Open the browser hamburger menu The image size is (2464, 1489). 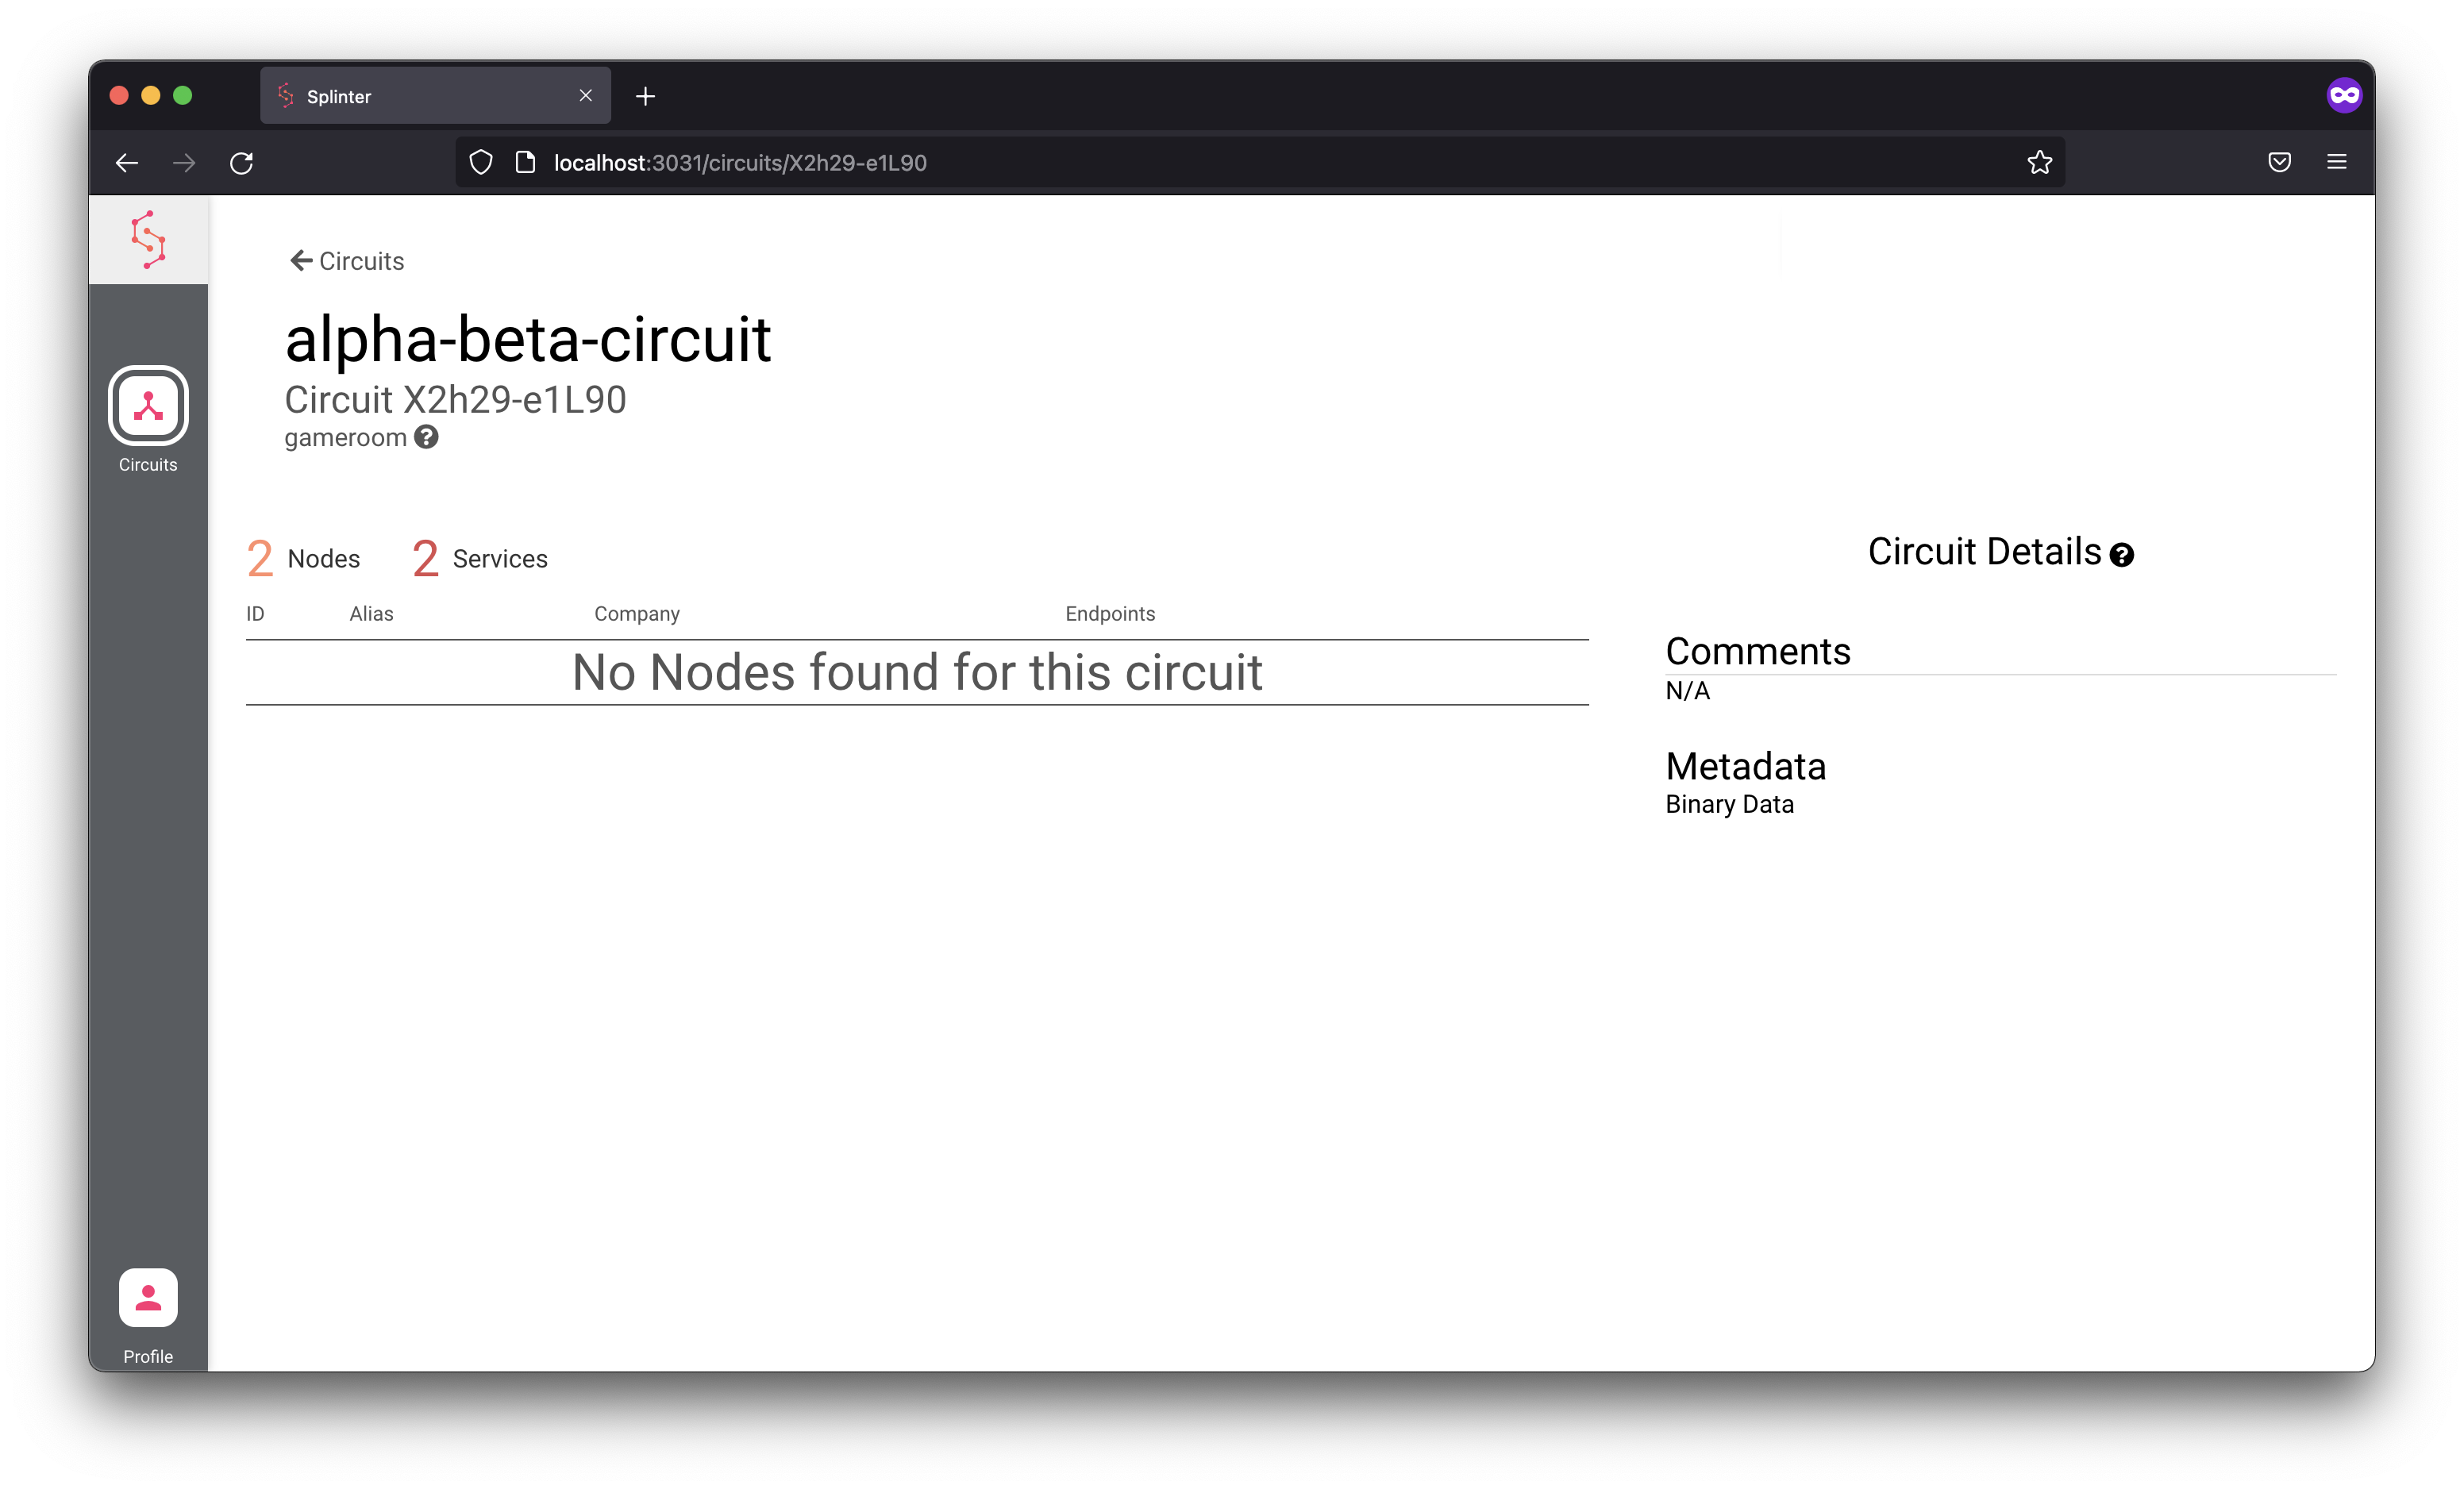2337,162
